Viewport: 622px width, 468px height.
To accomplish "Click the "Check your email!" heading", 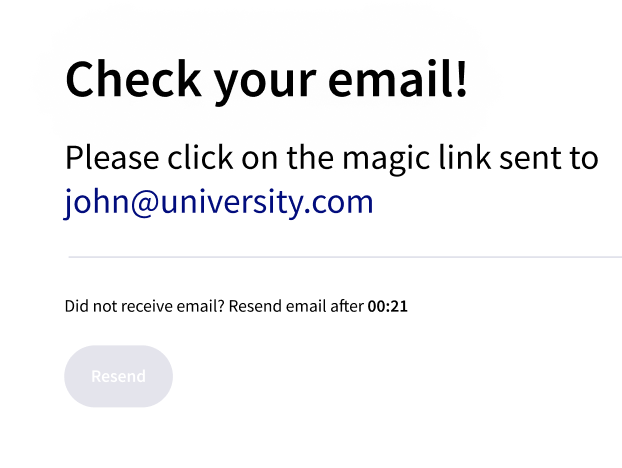I will click(266, 79).
